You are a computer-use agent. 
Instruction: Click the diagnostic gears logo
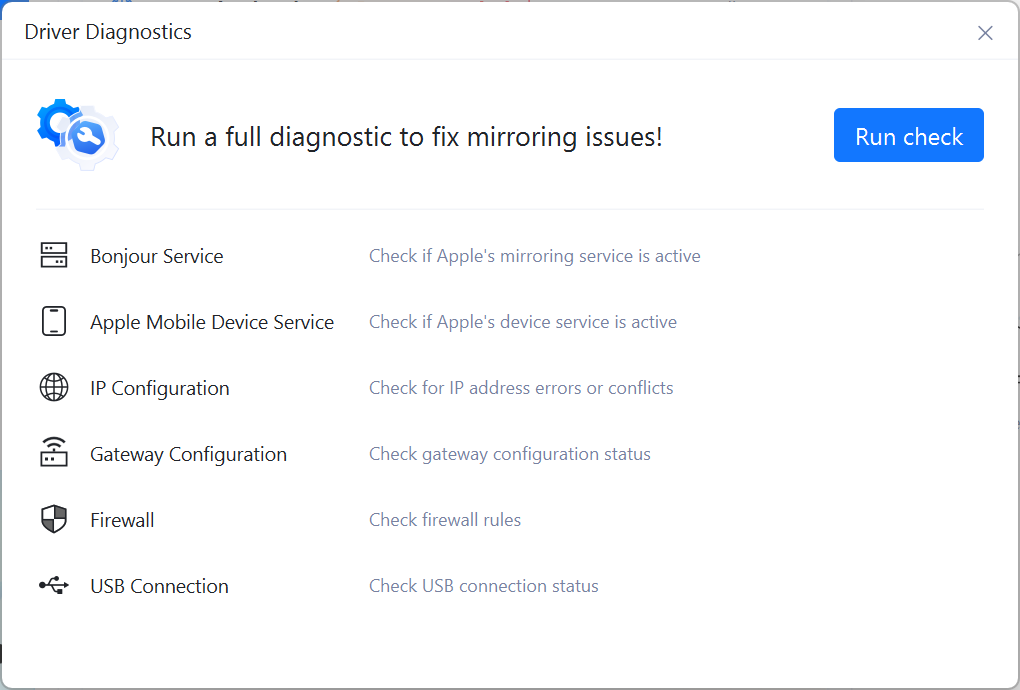pos(77,135)
